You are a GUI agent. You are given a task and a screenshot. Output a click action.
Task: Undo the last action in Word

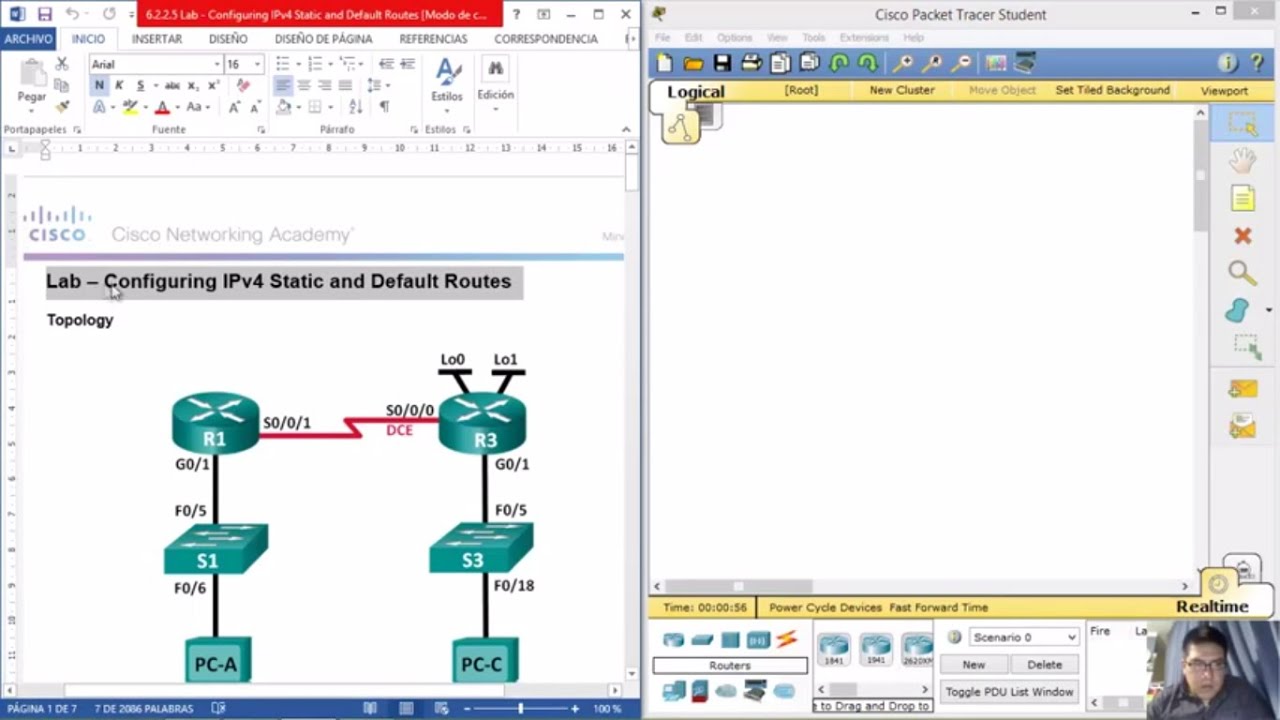coord(72,14)
